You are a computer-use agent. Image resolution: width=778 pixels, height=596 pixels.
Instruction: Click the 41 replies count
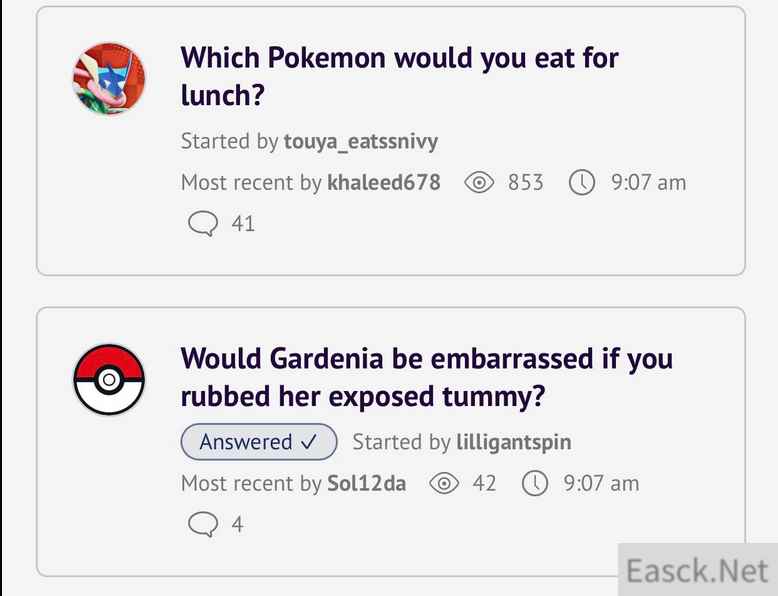point(243,224)
